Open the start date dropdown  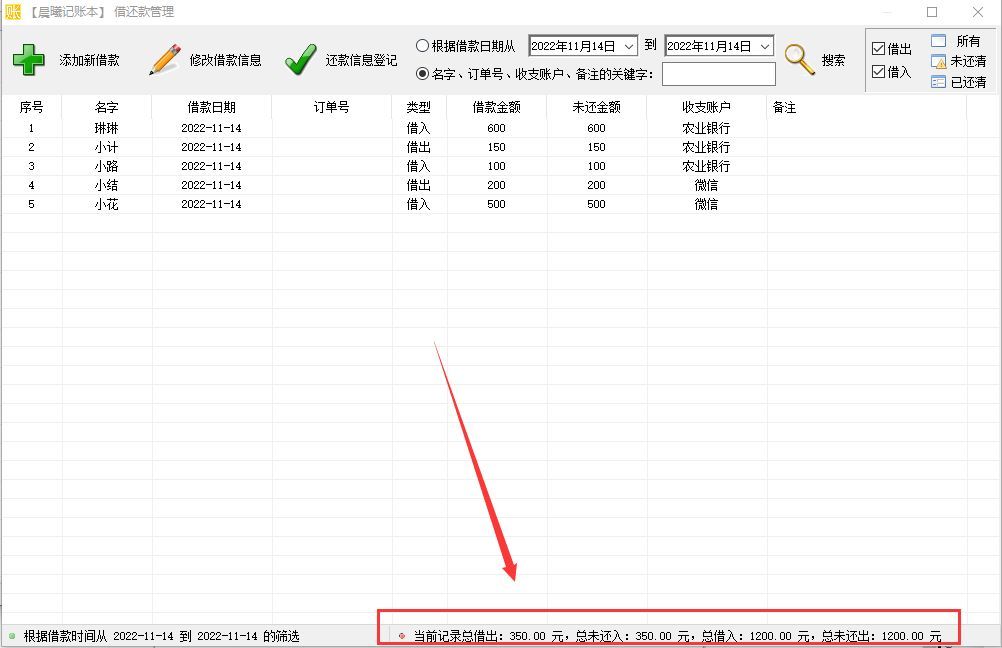point(628,46)
